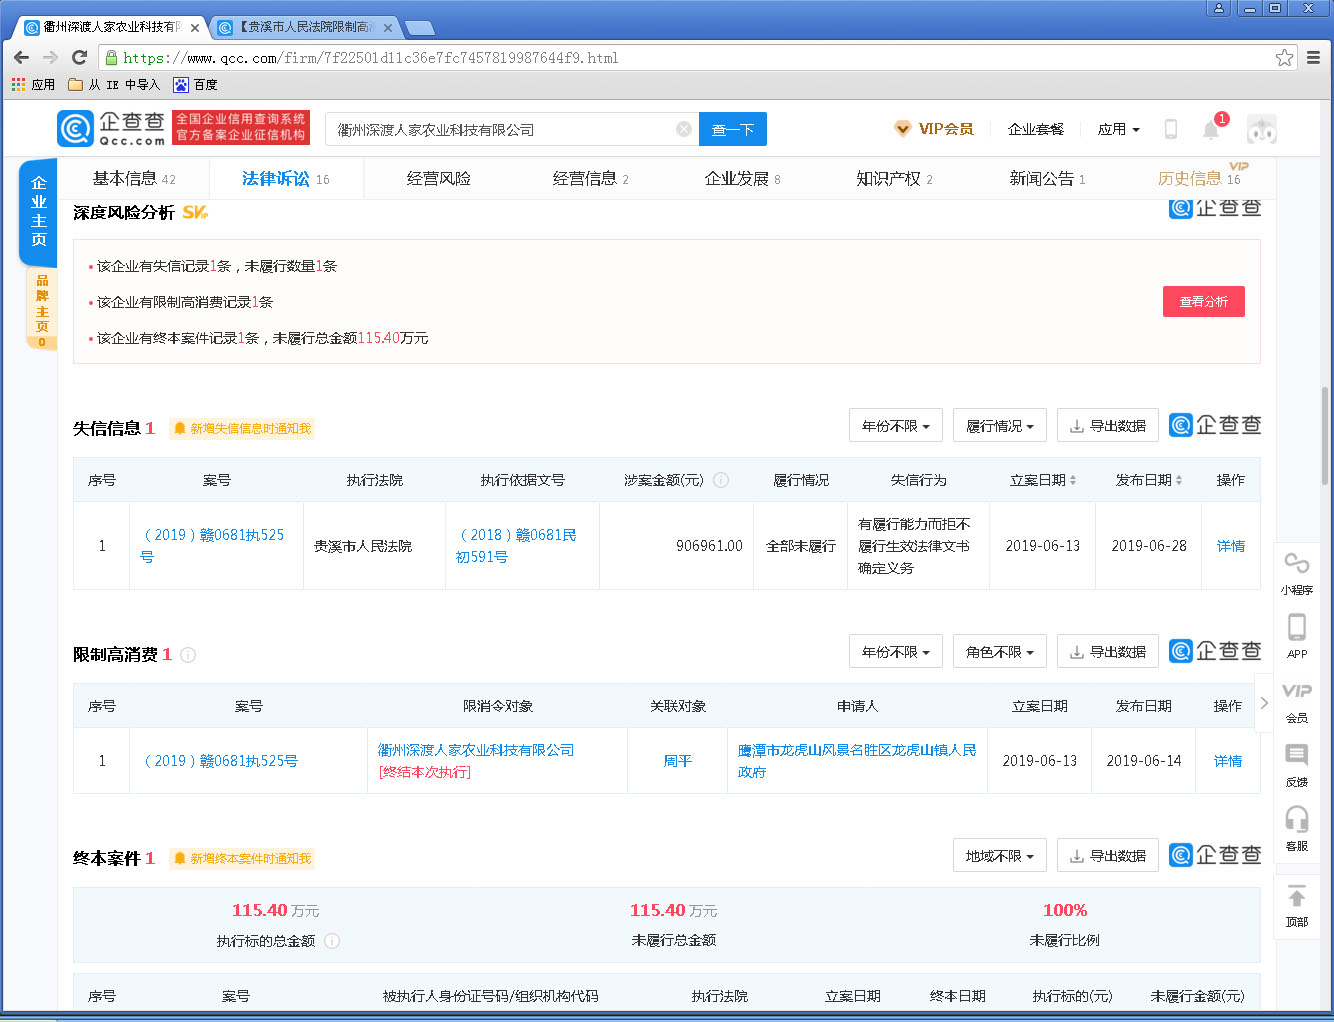Click info icon next to 涉案金额(元)
1334x1022 pixels.
[x=721, y=480]
